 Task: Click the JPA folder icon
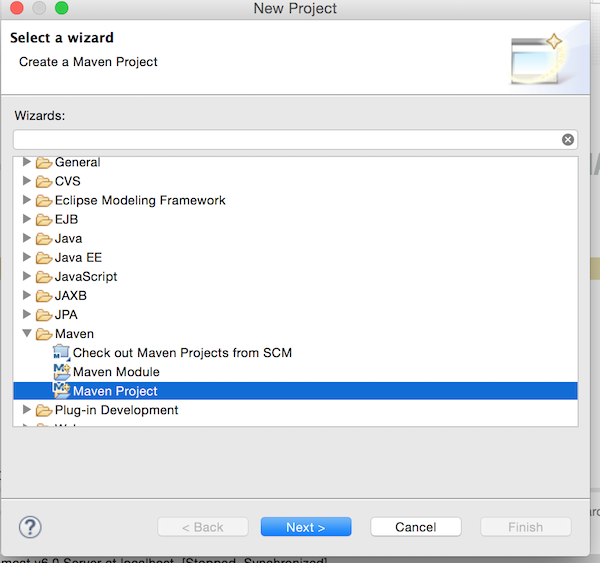pos(44,315)
